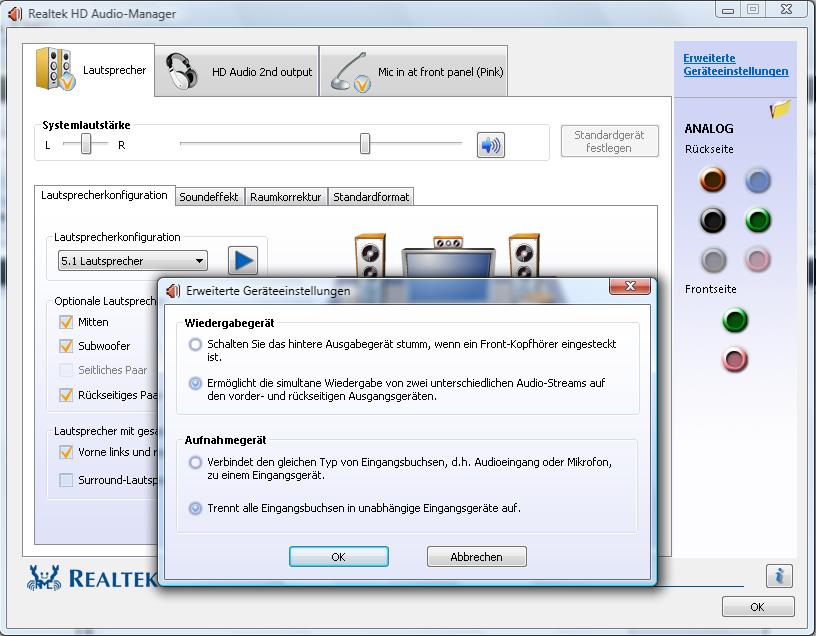
Task: Close the Erweiterte Geräteeinstellungen dialog
Action: pos(630,286)
